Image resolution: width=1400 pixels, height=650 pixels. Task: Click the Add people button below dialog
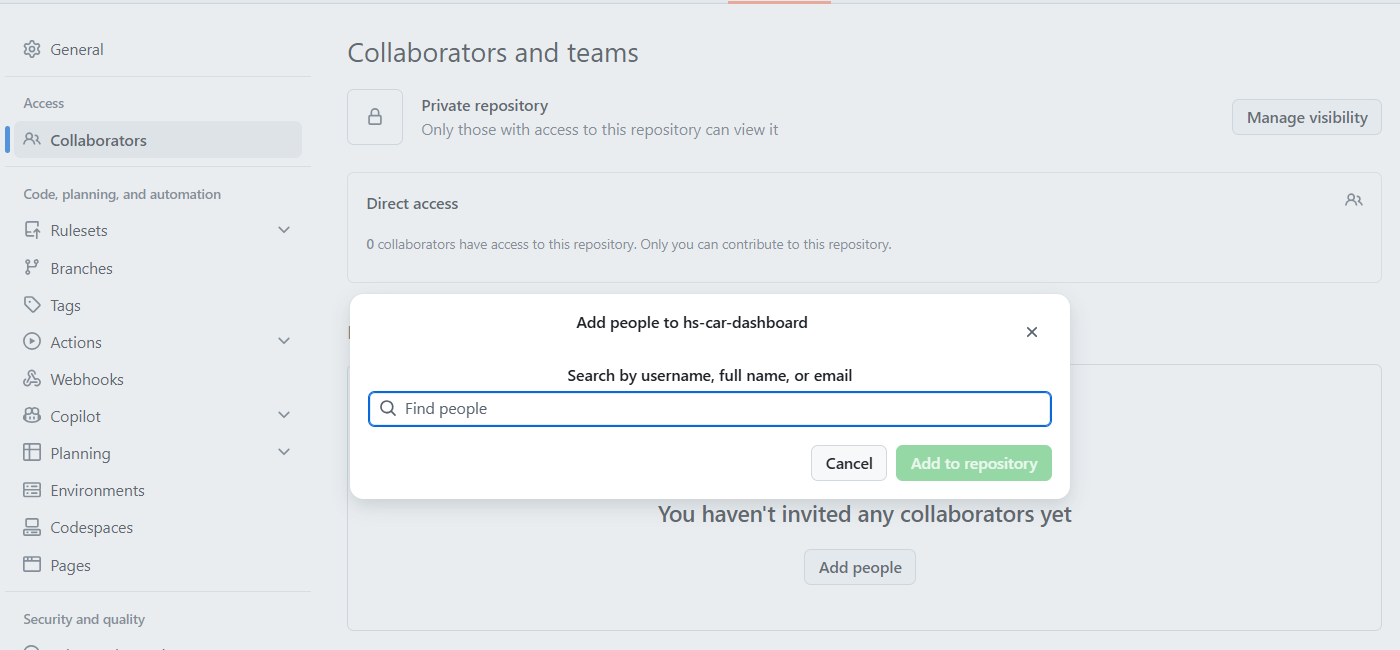860,567
